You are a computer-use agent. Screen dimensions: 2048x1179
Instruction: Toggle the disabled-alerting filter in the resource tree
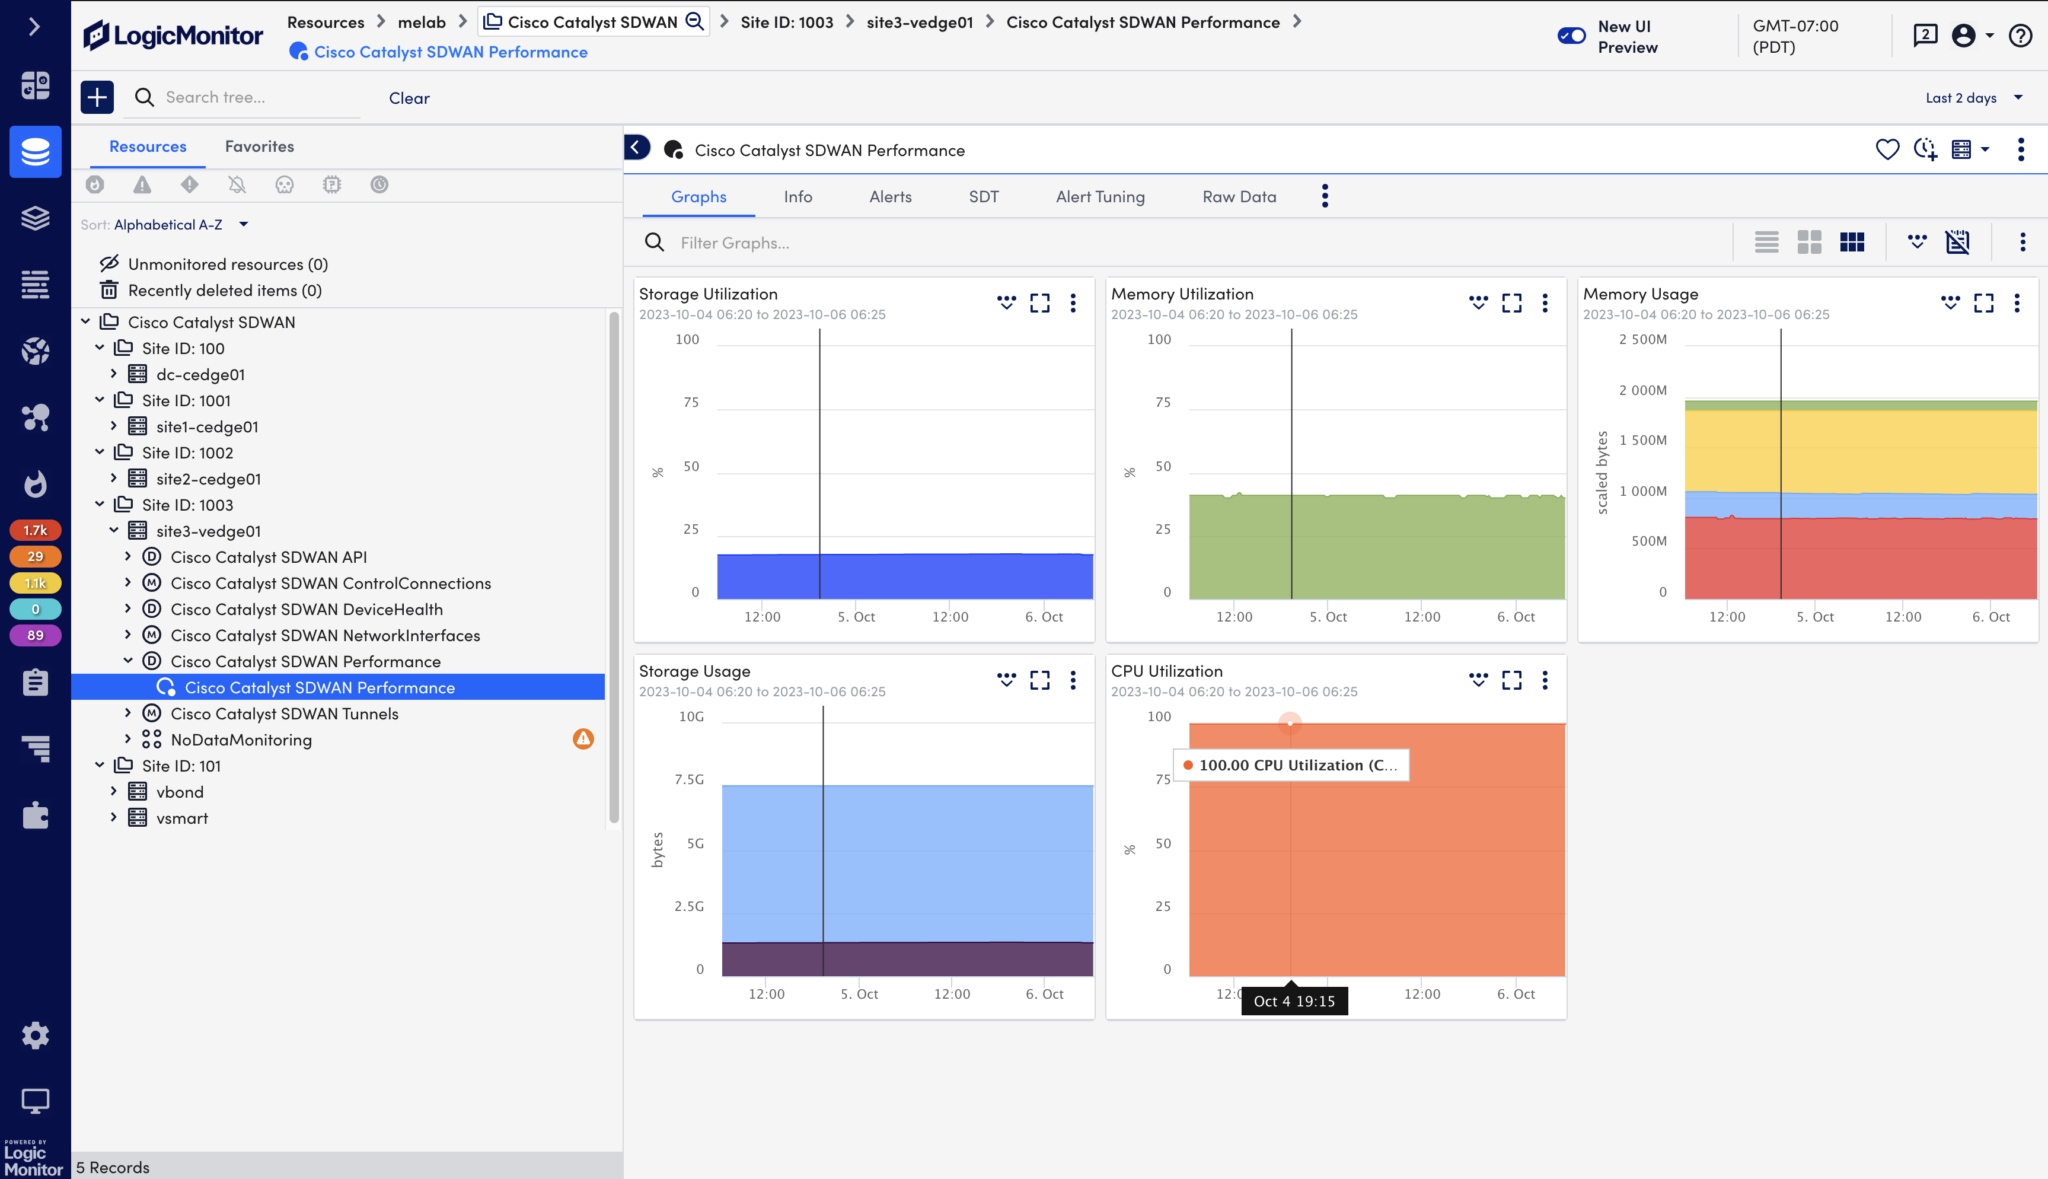click(237, 184)
